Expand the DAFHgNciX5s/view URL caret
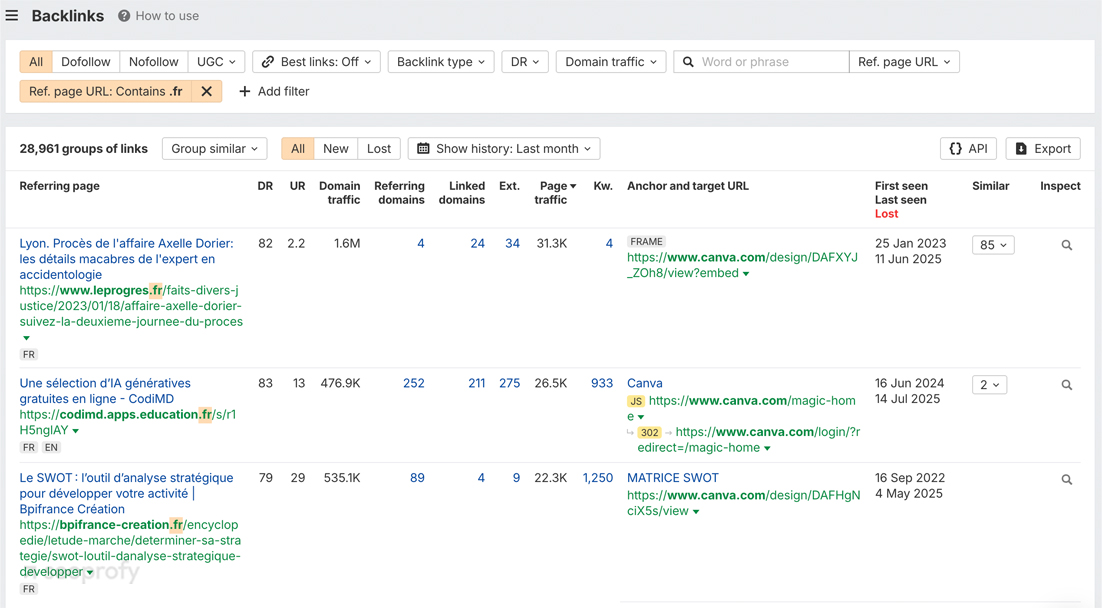The width and height of the screenshot is (1102, 608). point(696,512)
